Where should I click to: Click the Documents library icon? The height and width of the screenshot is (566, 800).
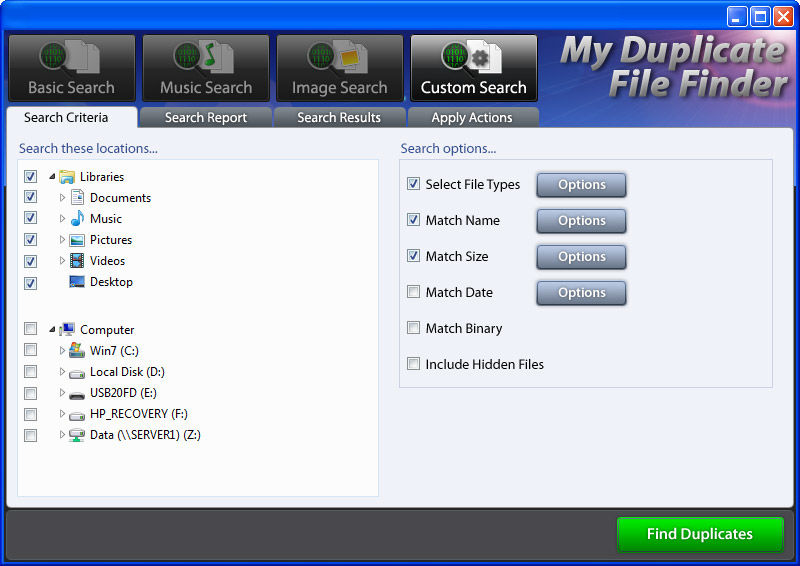[x=77, y=198]
